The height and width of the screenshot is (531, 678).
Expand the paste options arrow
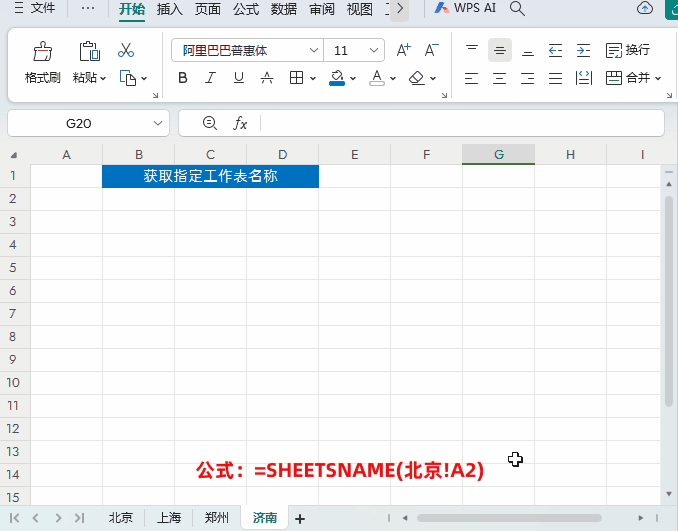(103, 79)
